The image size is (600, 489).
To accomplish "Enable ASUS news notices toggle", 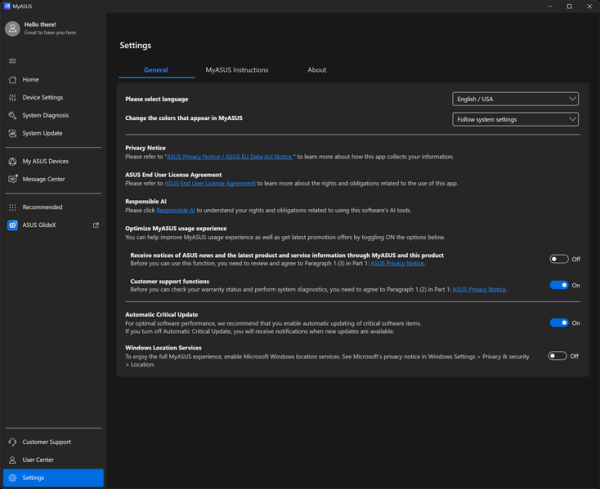I will tap(559, 259).
